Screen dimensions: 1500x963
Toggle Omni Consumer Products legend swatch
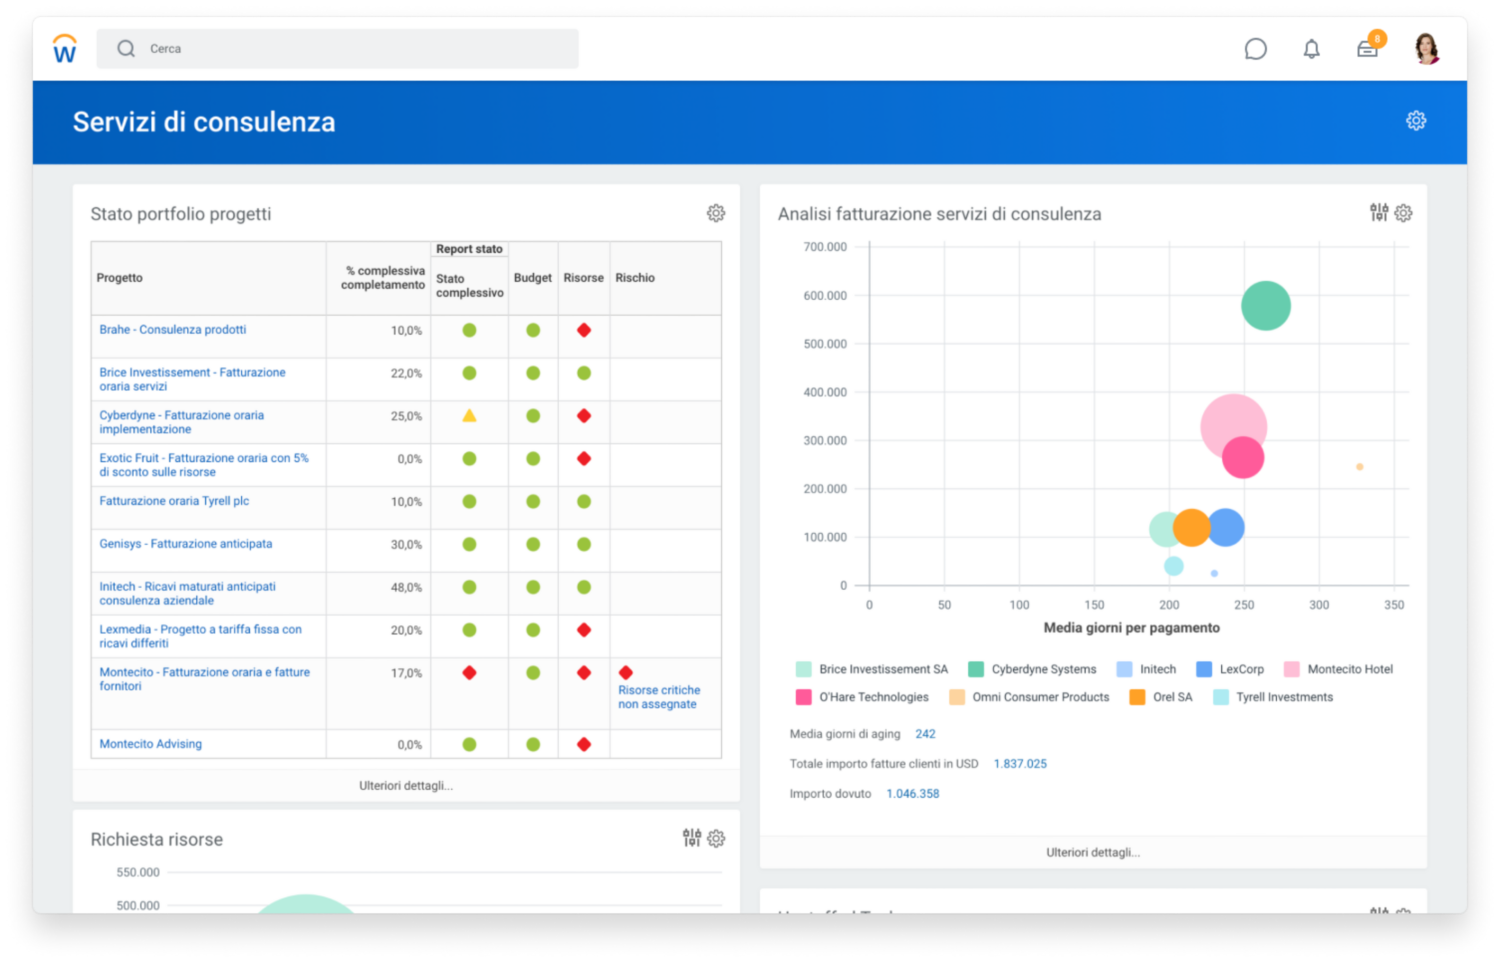coord(957,697)
